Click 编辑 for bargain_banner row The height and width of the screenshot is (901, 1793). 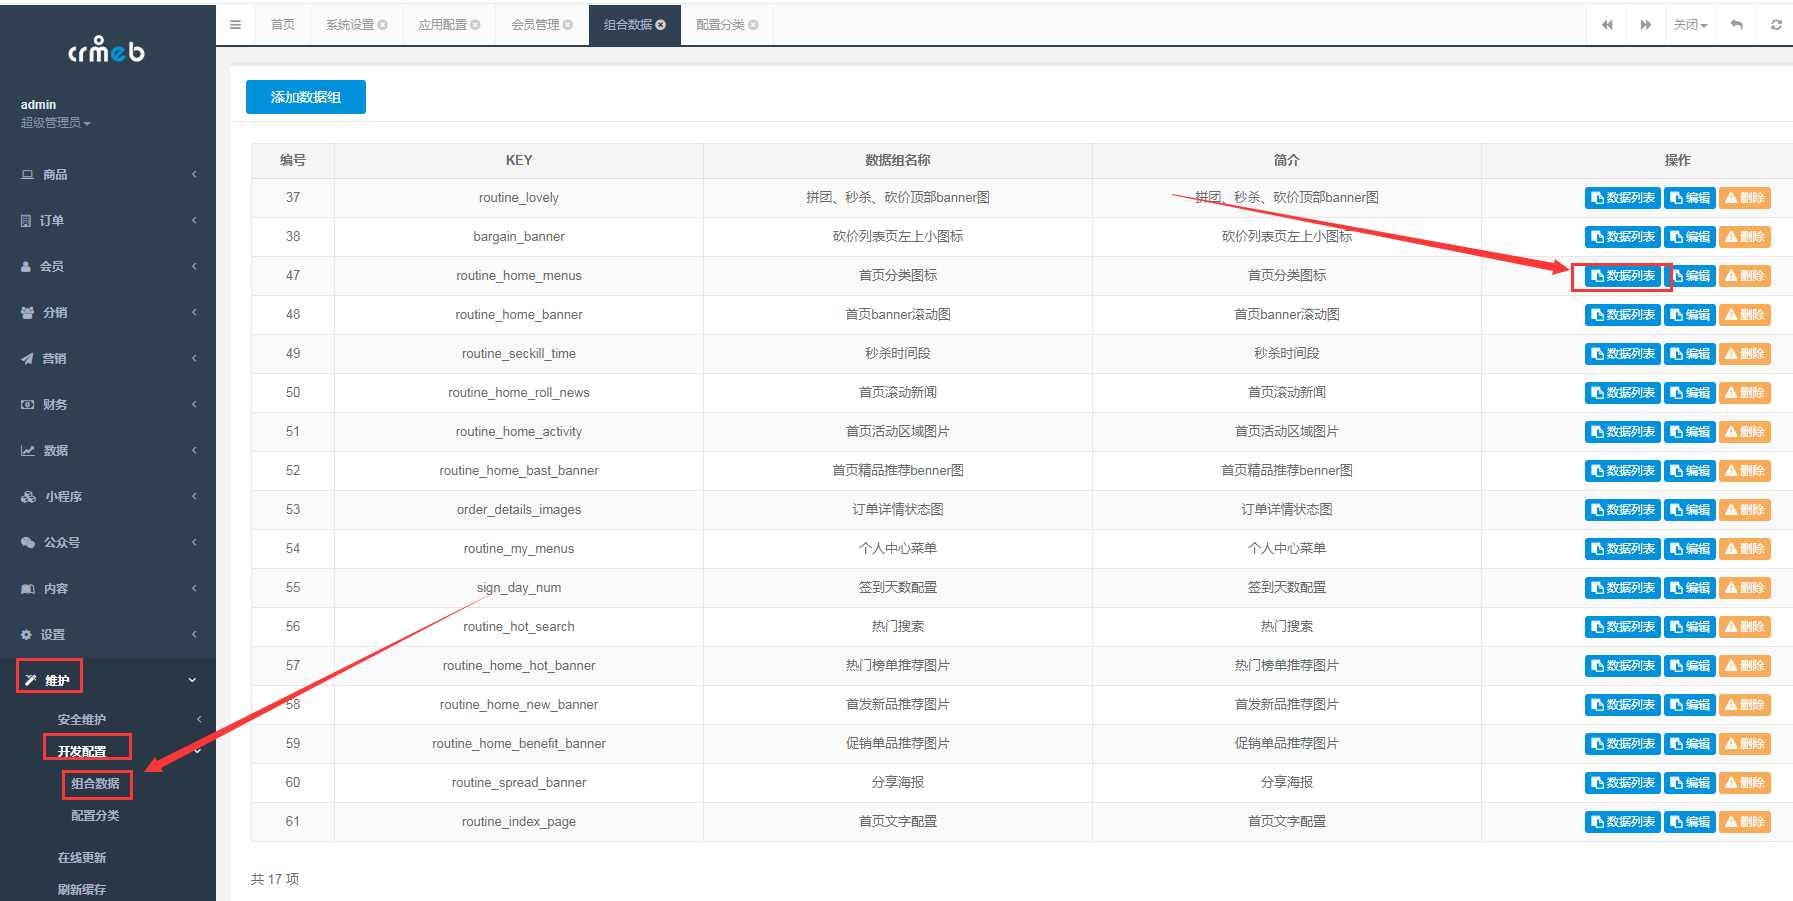1690,237
